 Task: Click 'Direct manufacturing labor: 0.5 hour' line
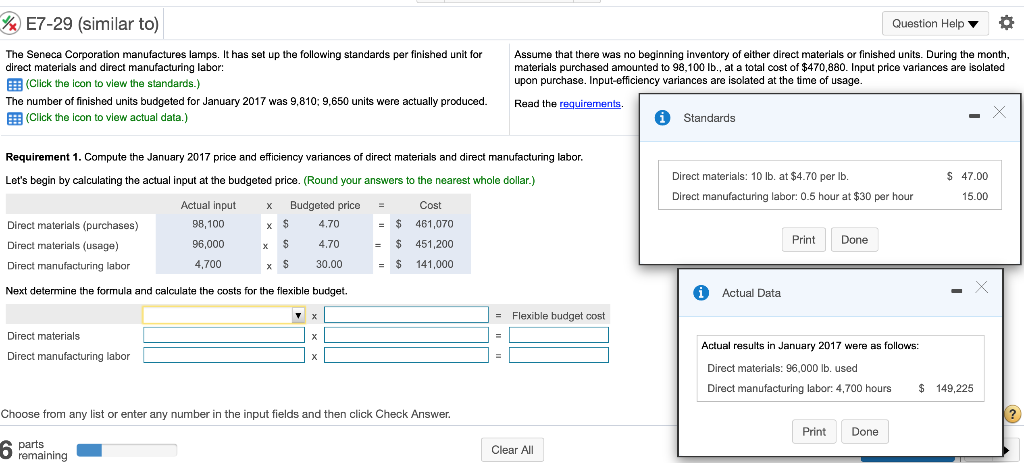(x=793, y=197)
